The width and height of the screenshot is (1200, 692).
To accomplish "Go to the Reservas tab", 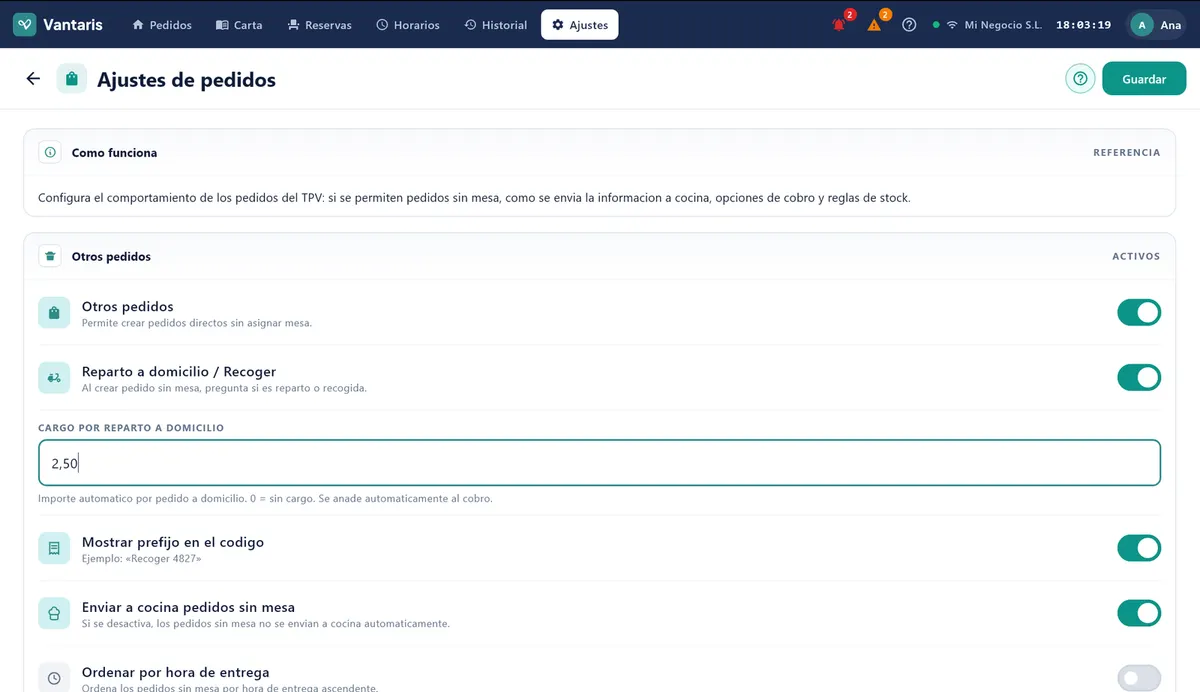I will click(319, 25).
